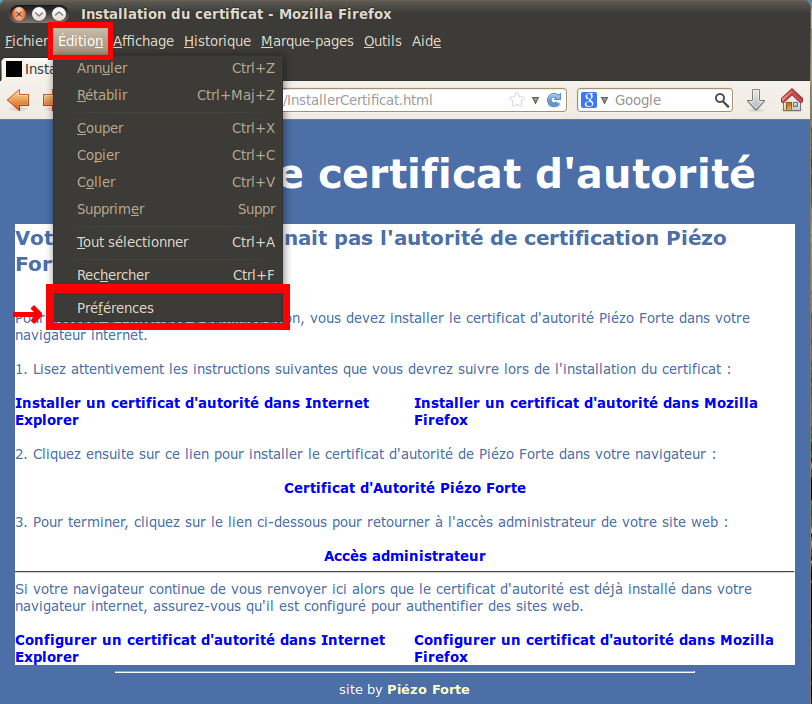
Task: Select Supprimer from the menu
Action: [x=168, y=209]
